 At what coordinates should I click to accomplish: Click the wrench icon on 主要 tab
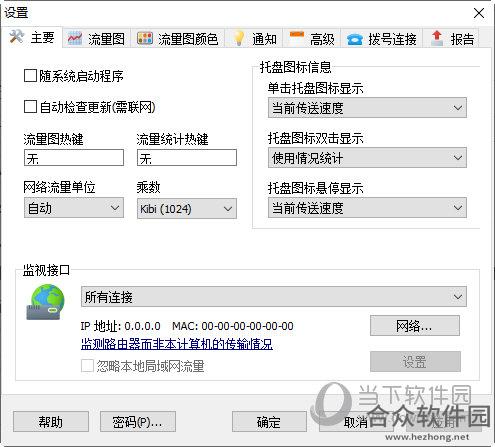coord(16,37)
